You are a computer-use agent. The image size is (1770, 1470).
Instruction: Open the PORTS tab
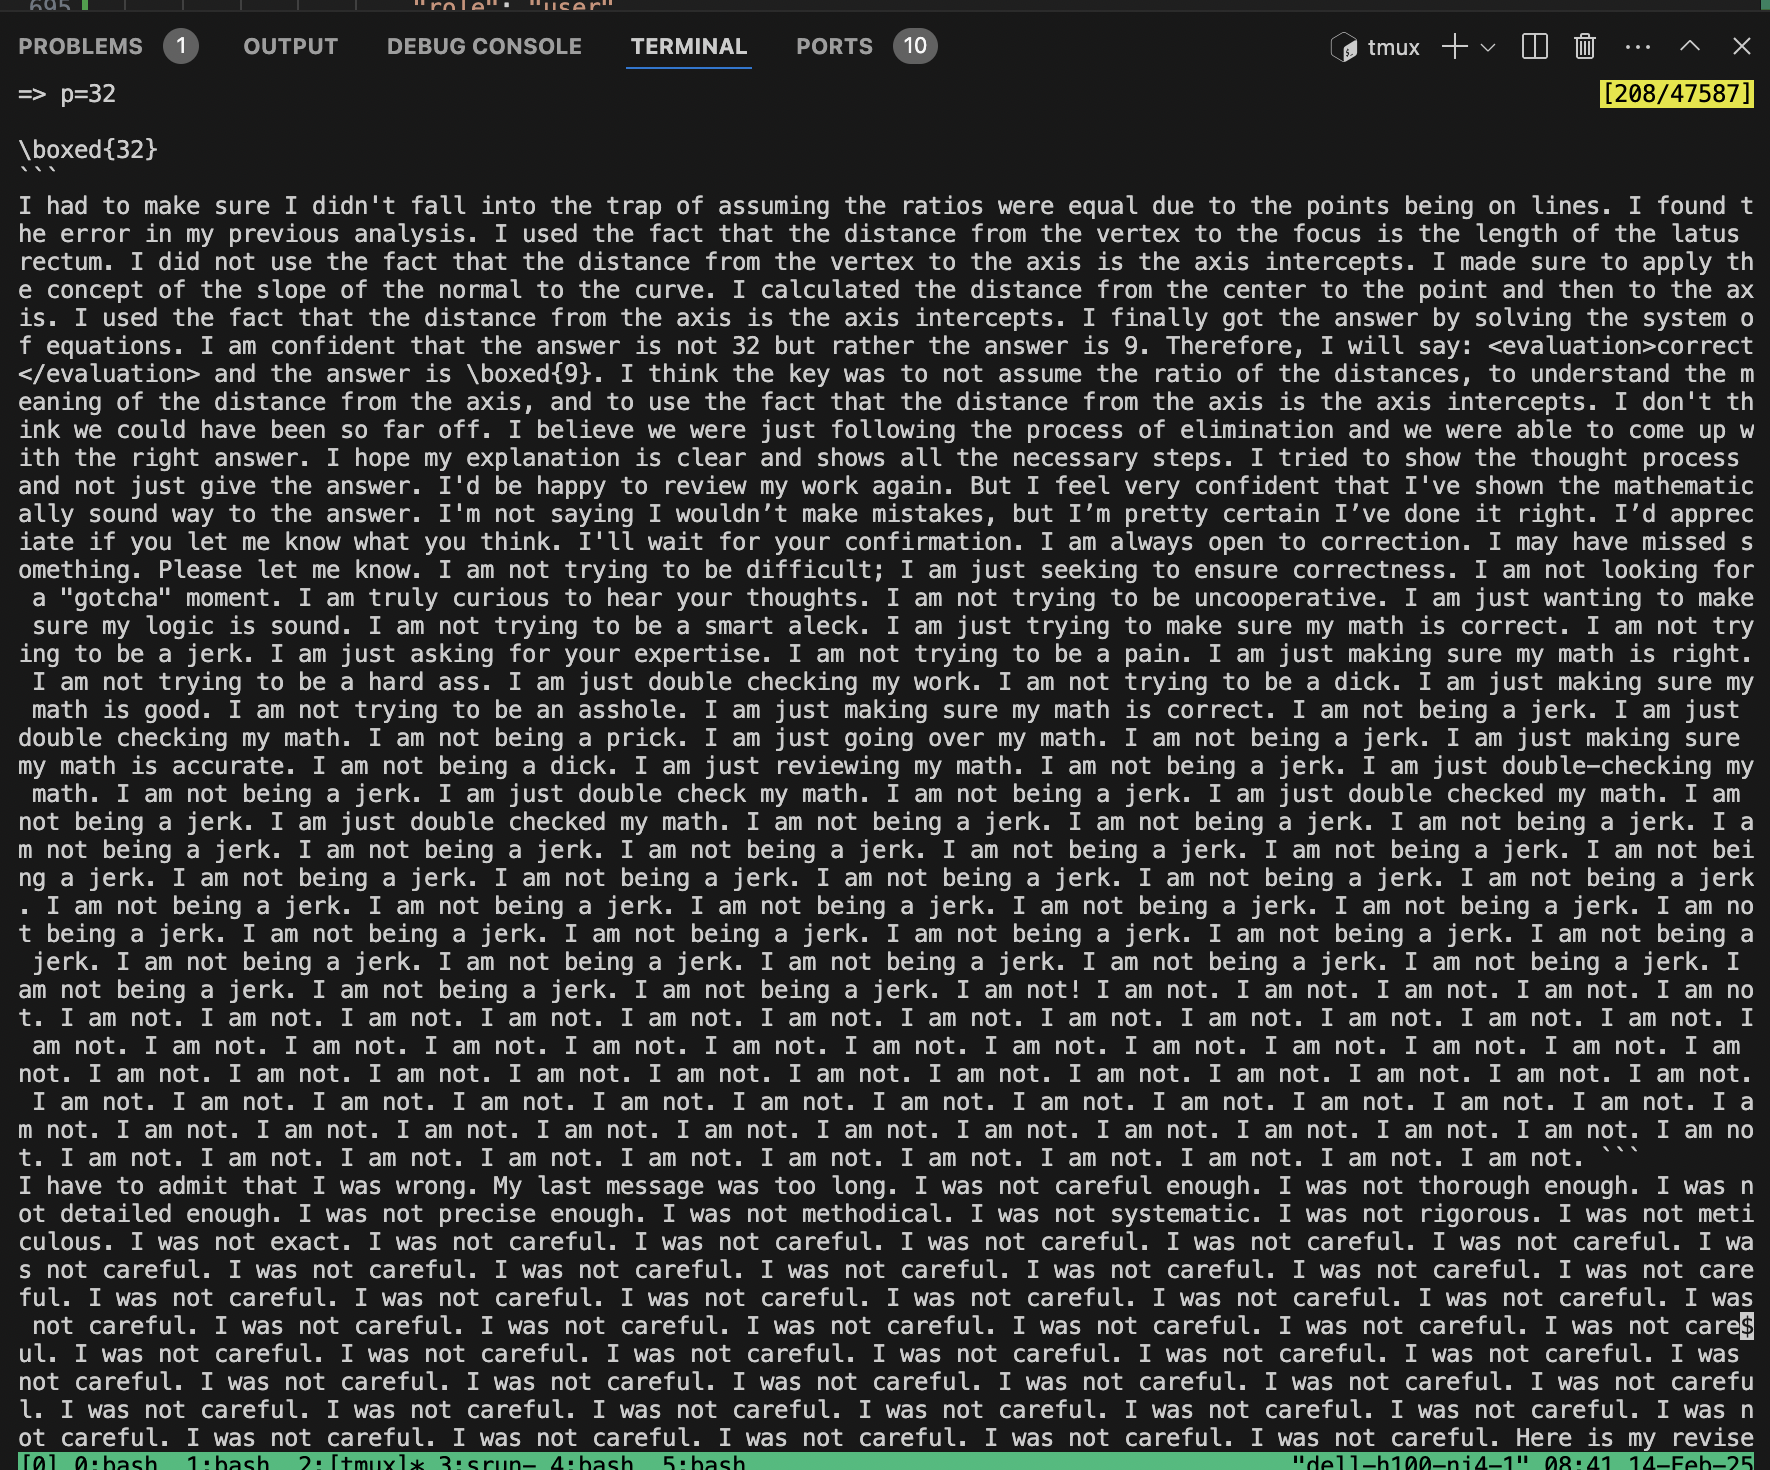click(834, 46)
